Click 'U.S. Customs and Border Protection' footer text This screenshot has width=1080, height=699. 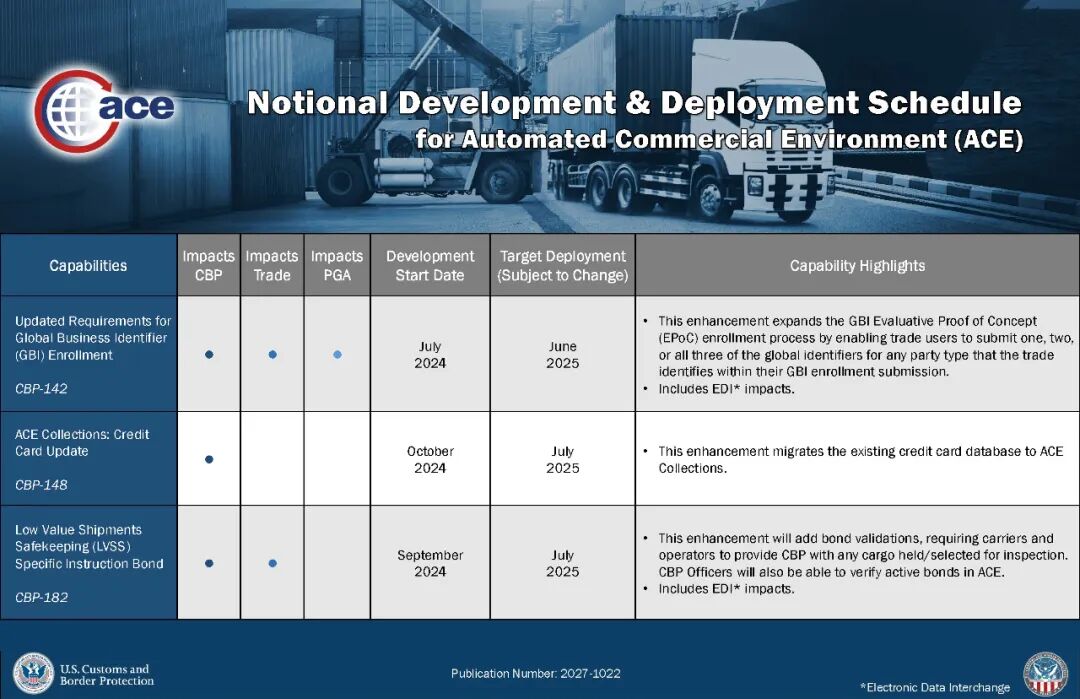coord(107,675)
